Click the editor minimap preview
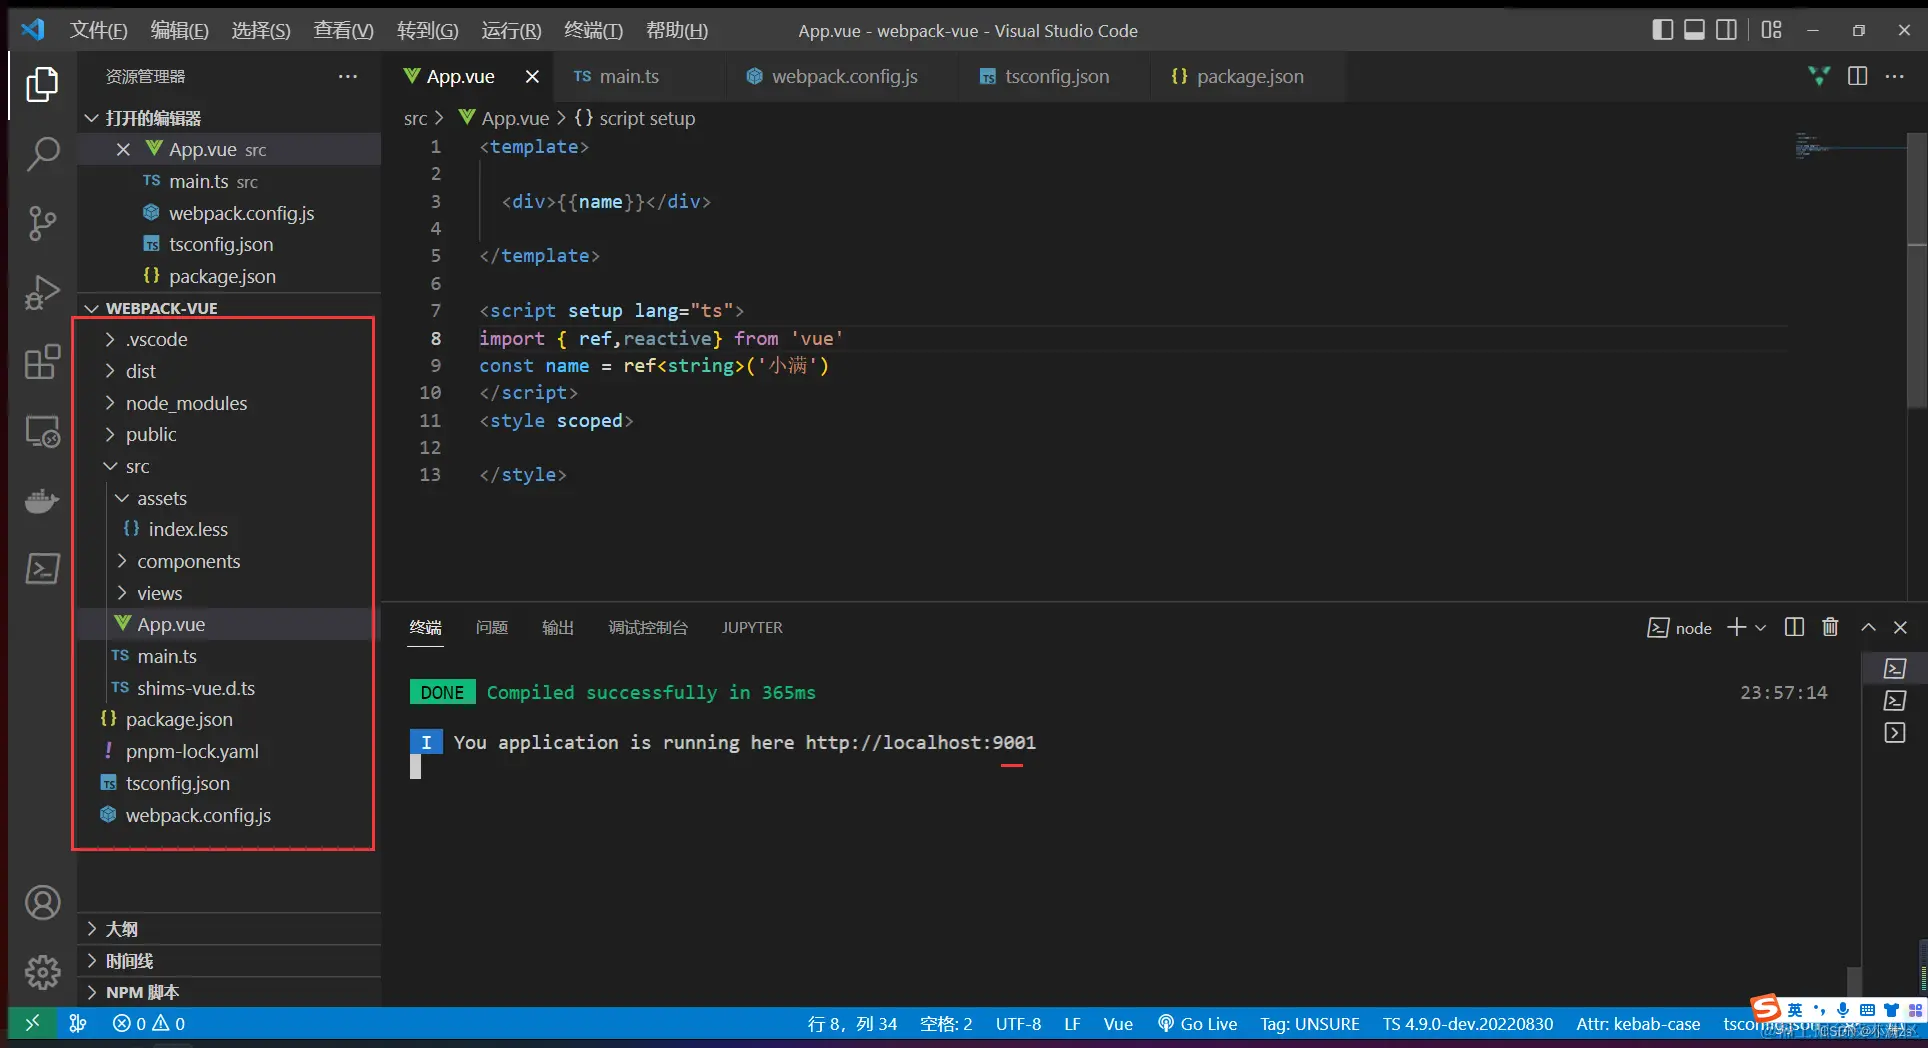The height and width of the screenshot is (1048, 1928). (x=1850, y=147)
